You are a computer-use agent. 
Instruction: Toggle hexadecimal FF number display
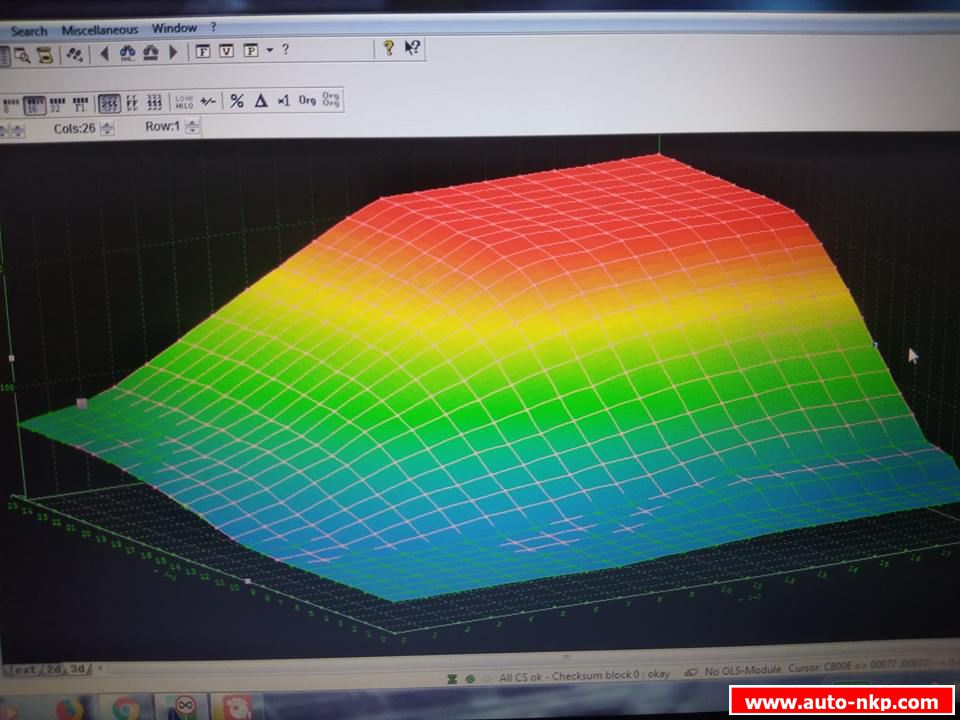click(x=132, y=103)
